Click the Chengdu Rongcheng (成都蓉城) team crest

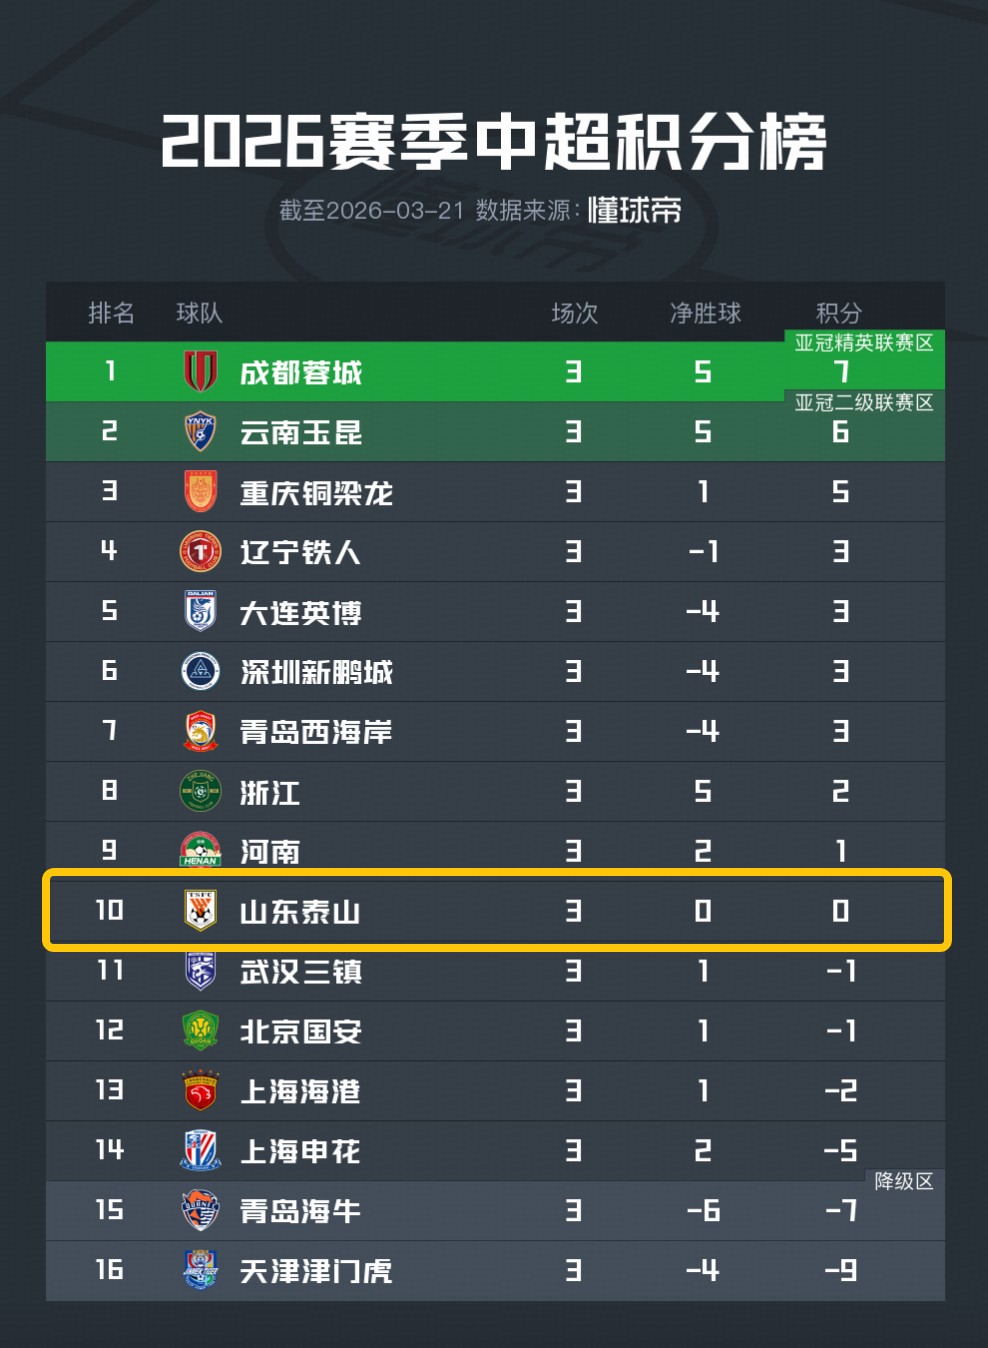coord(200,372)
